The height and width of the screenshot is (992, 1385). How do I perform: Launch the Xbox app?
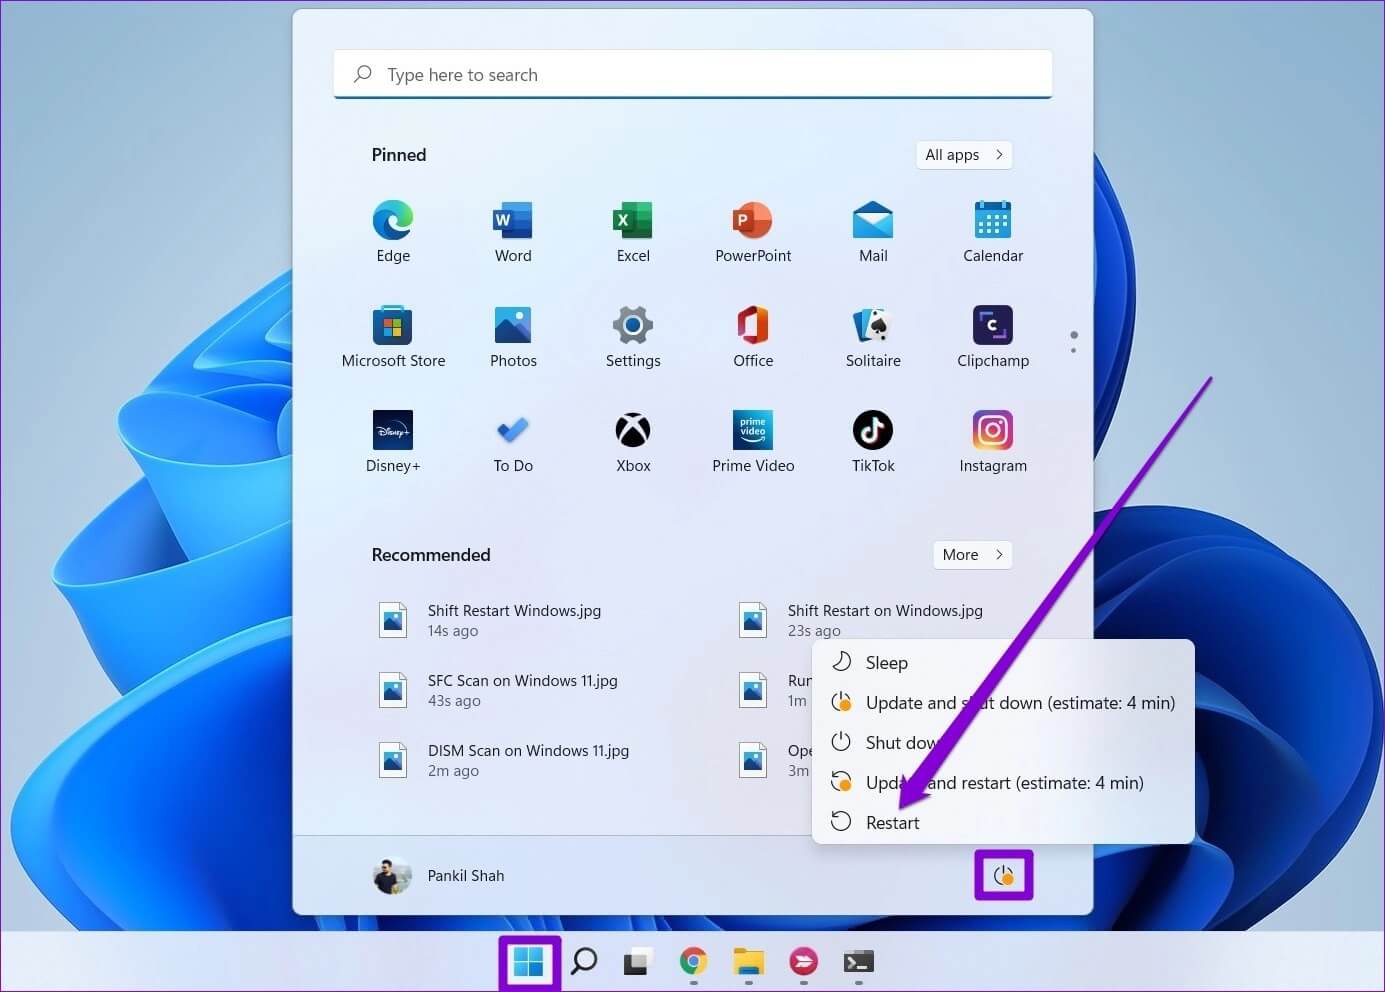coord(633,442)
